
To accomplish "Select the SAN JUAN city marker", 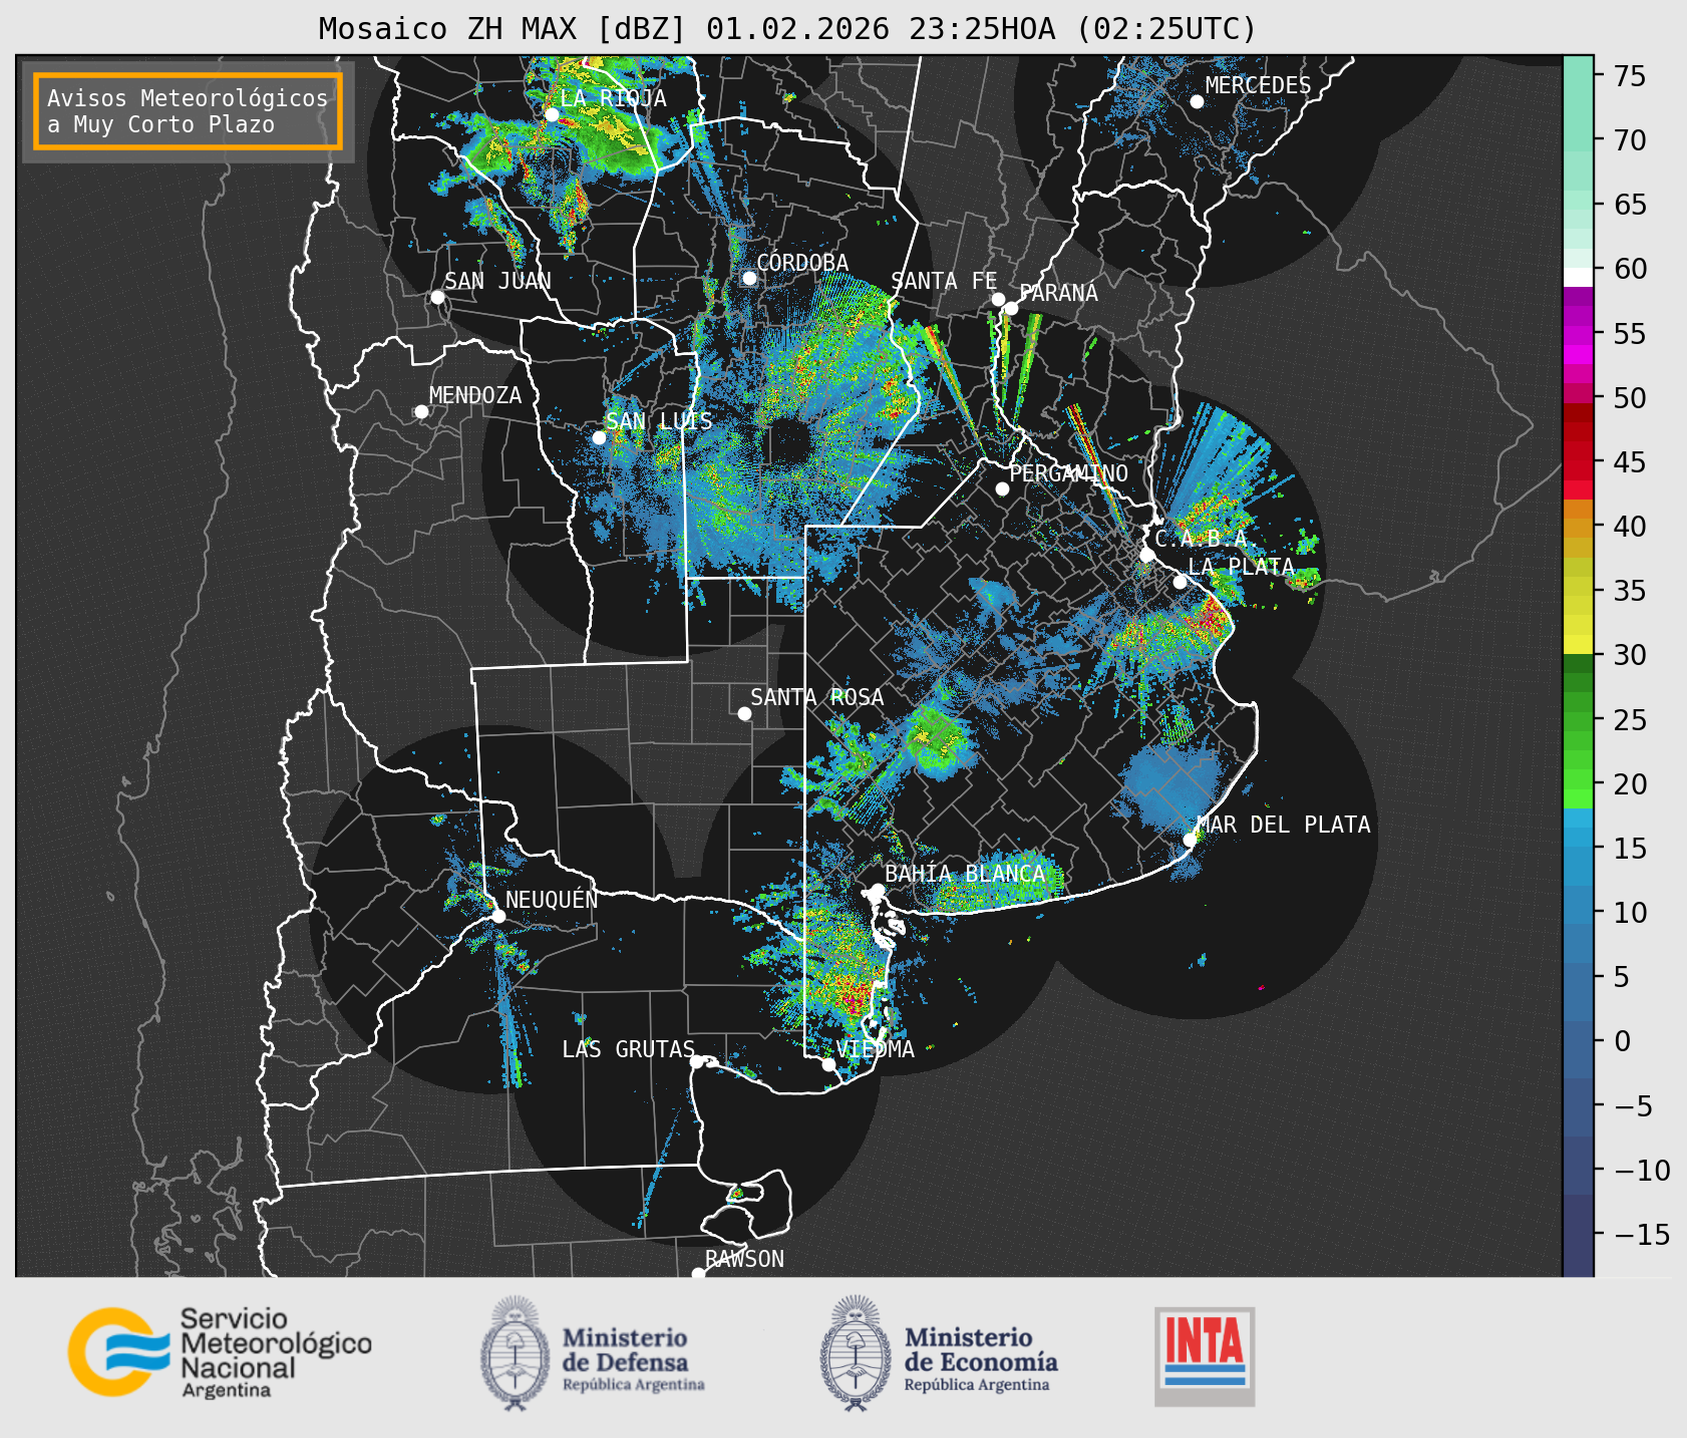I will click(437, 297).
